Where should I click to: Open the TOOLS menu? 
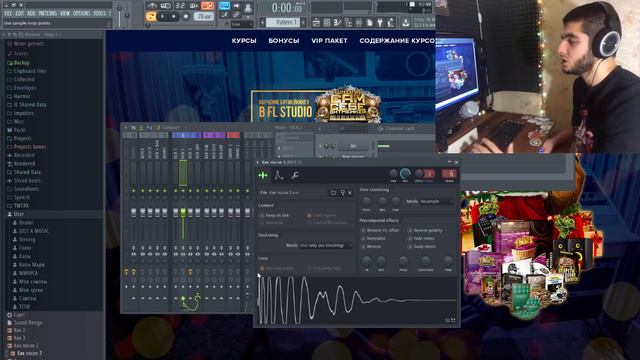click(x=99, y=13)
